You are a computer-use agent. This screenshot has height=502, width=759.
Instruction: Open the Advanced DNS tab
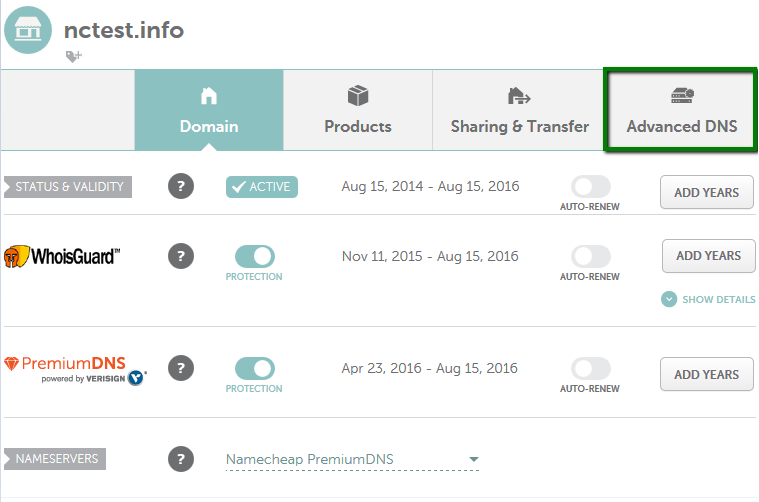(681, 110)
